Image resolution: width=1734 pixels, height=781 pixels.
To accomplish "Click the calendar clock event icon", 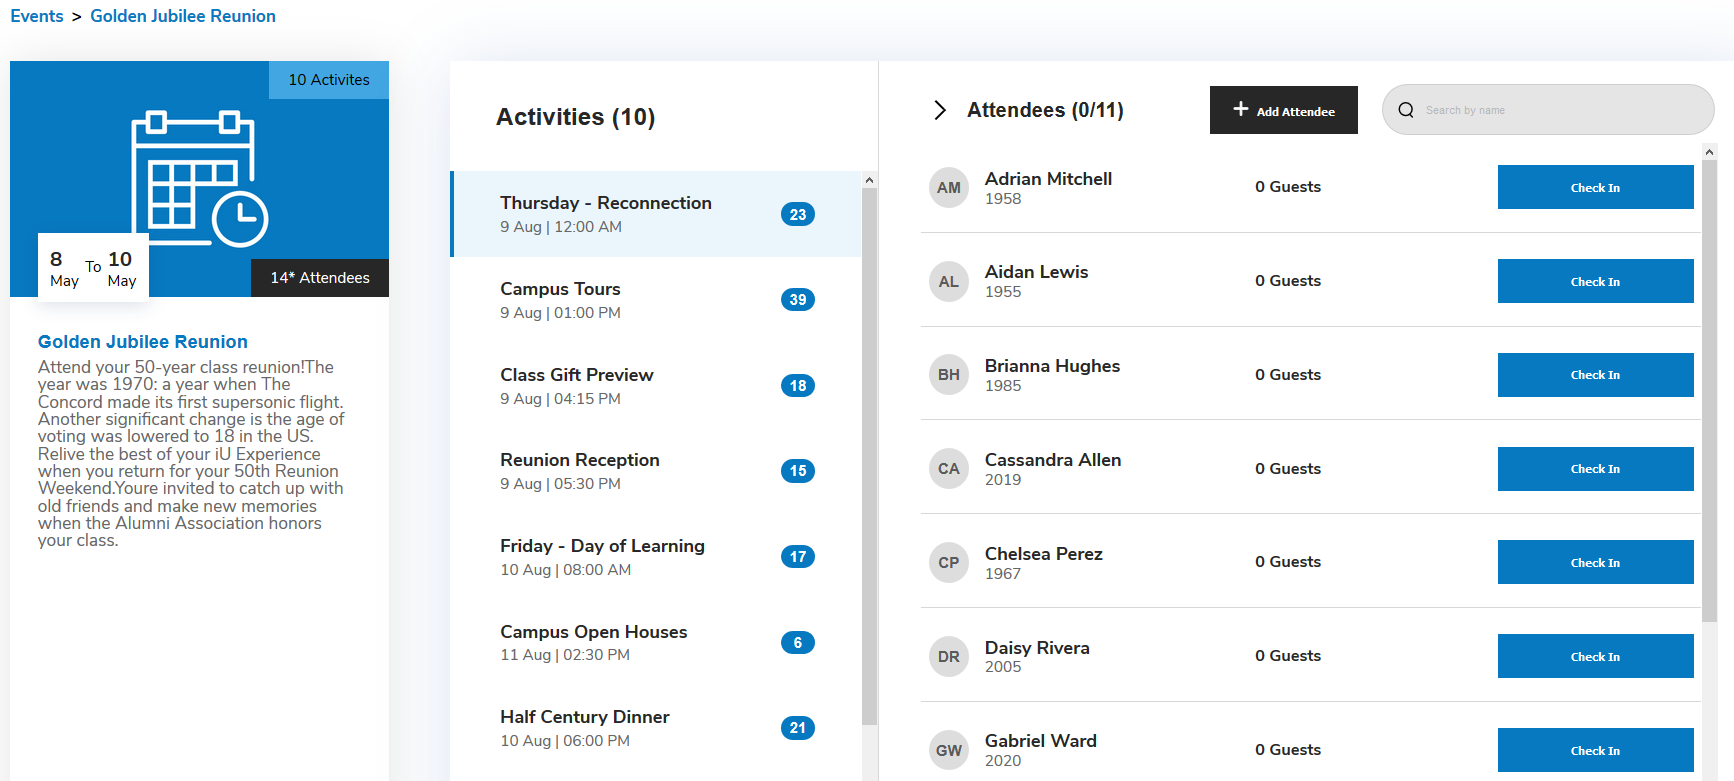I will pos(200,178).
